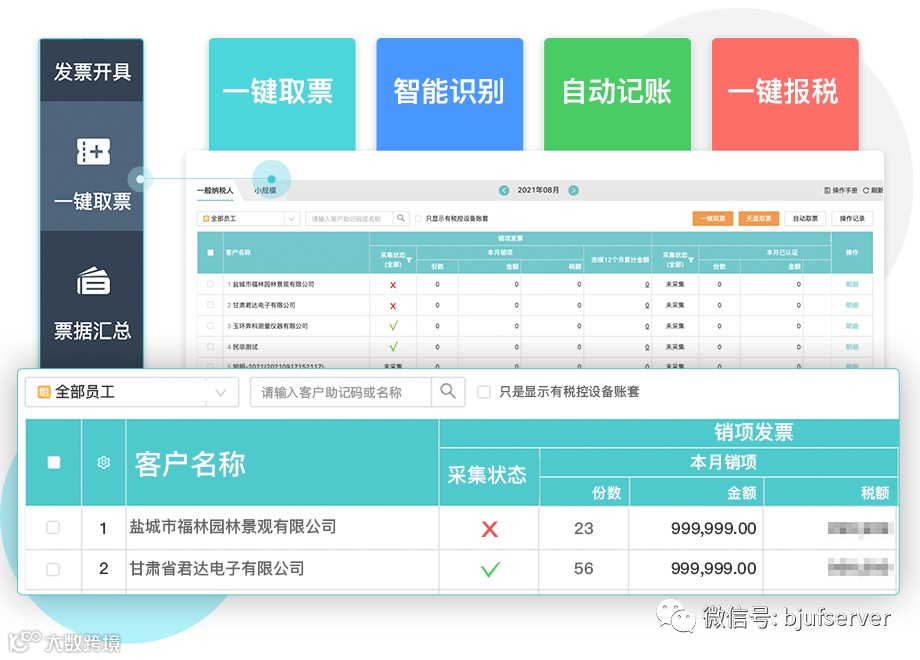Click 一键报税 red feature card

pyautogui.click(x=785, y=94)
